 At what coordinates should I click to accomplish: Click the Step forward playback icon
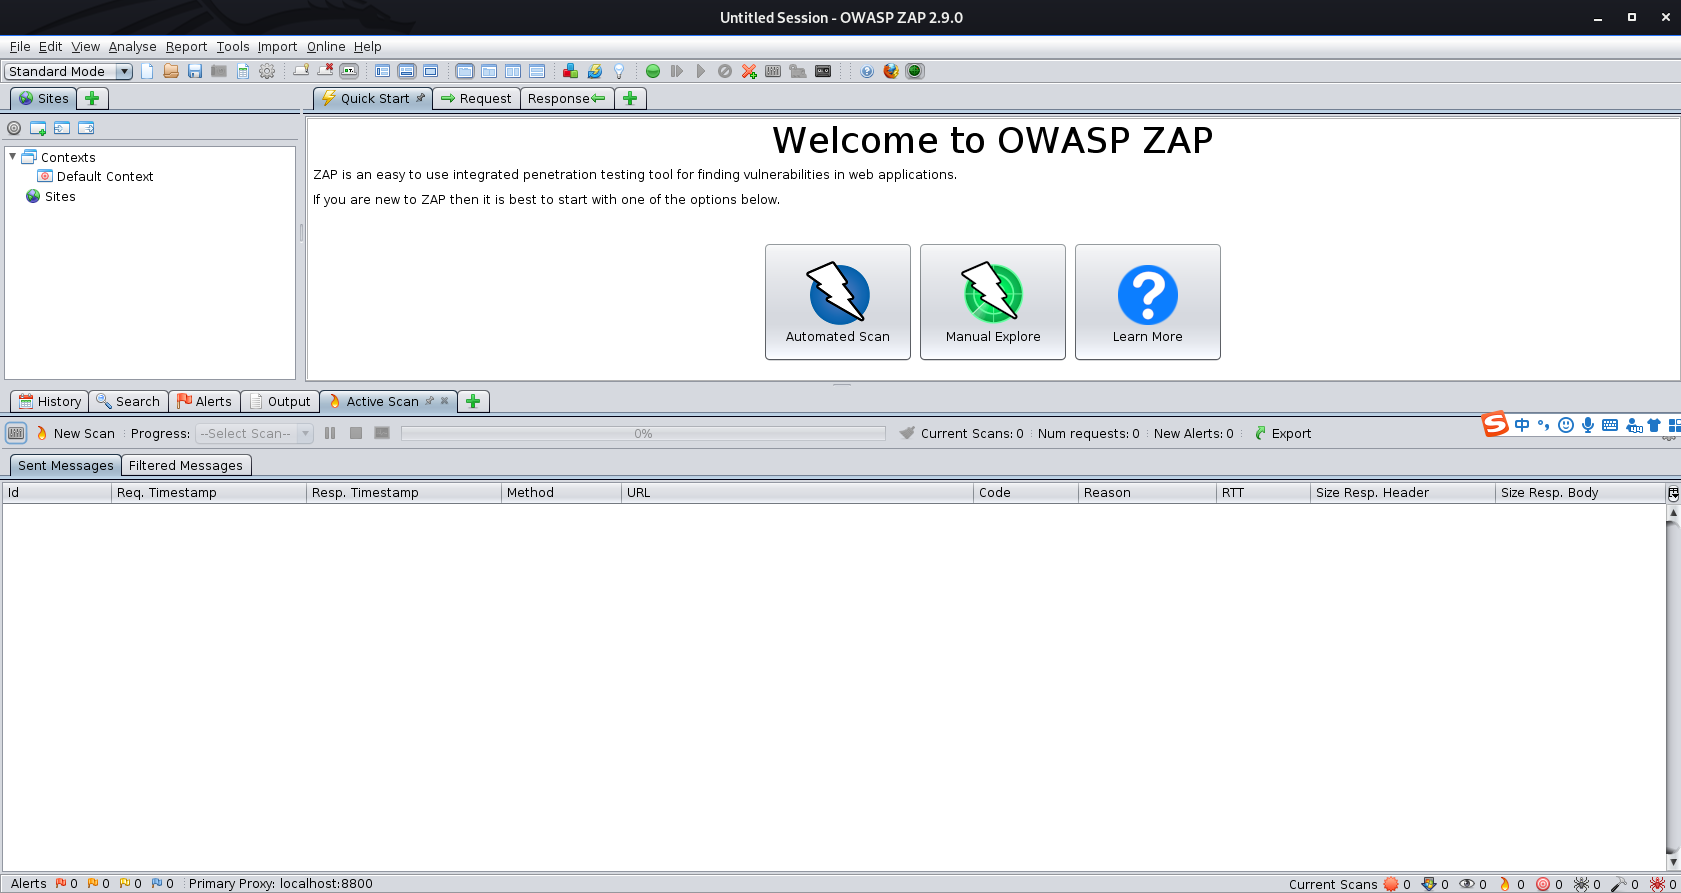(x=677, y=71)
